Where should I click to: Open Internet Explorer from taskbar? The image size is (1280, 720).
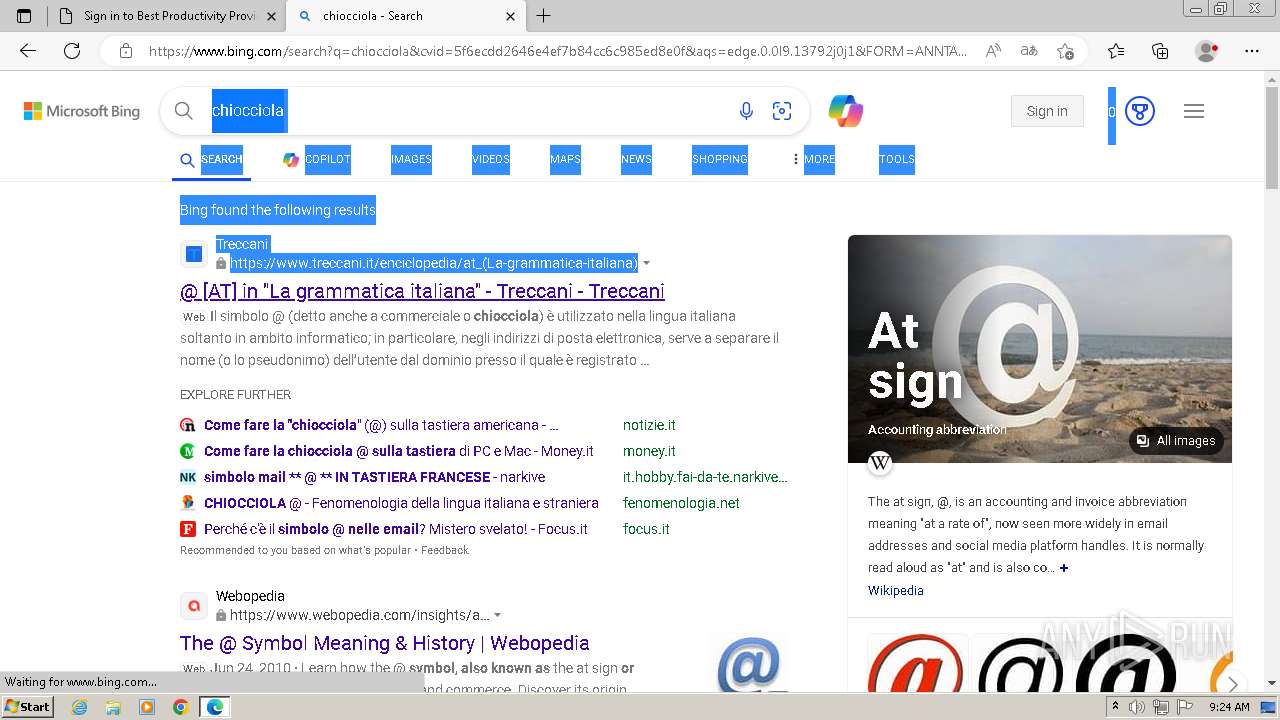click(x=80, y=707)
